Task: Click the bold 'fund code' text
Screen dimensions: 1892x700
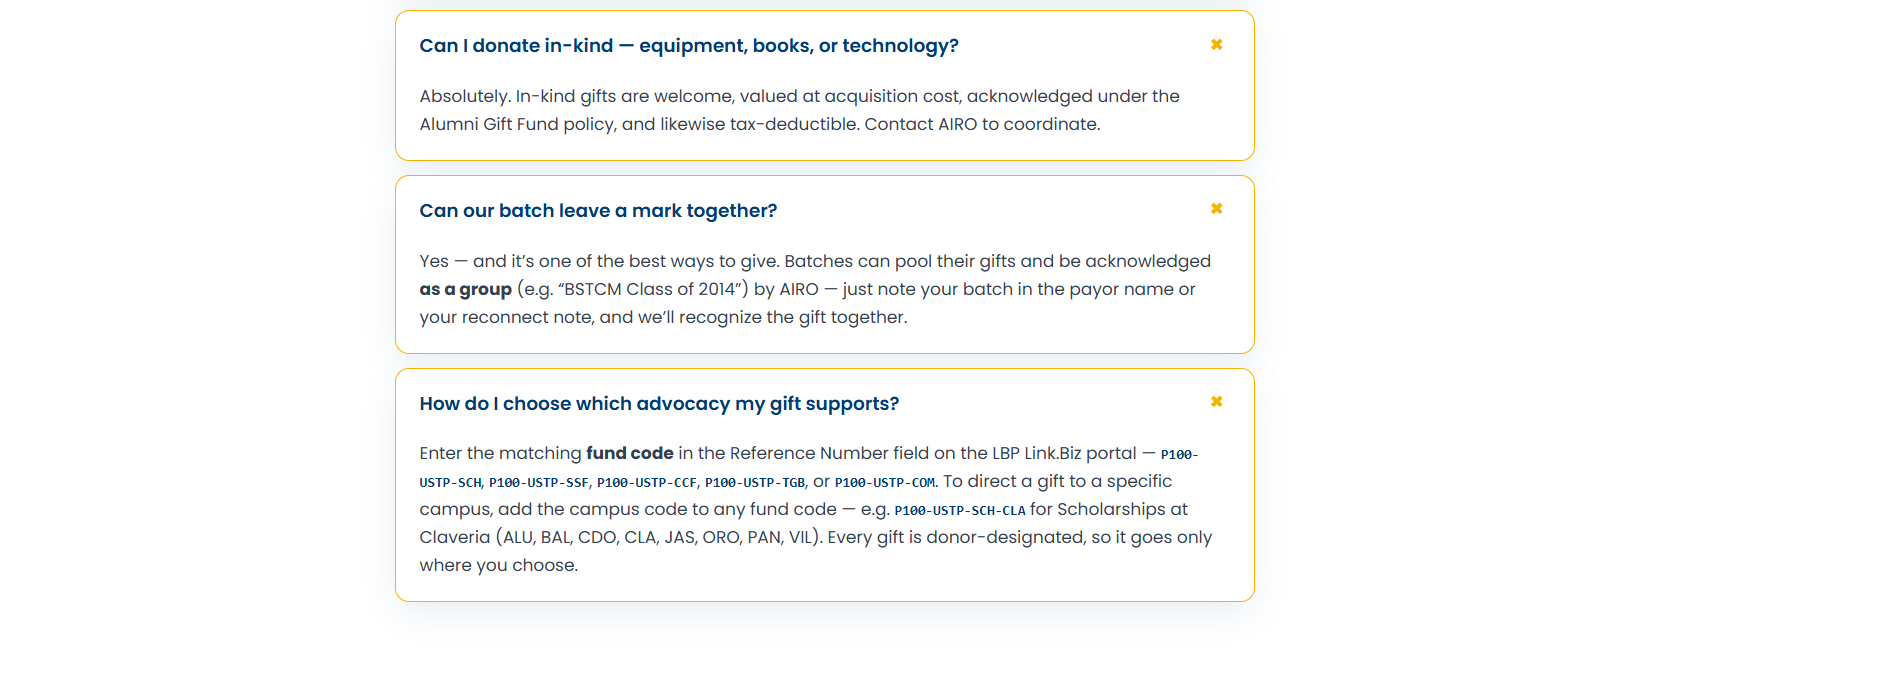Action: tap(630, 453)
